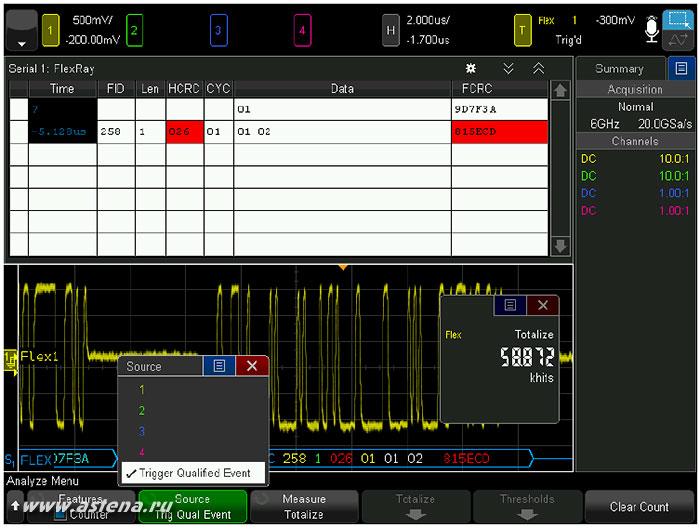Screen dimensions: 700x527
Task: Open FlexRay lister settings gear
Action: point(471,68)
